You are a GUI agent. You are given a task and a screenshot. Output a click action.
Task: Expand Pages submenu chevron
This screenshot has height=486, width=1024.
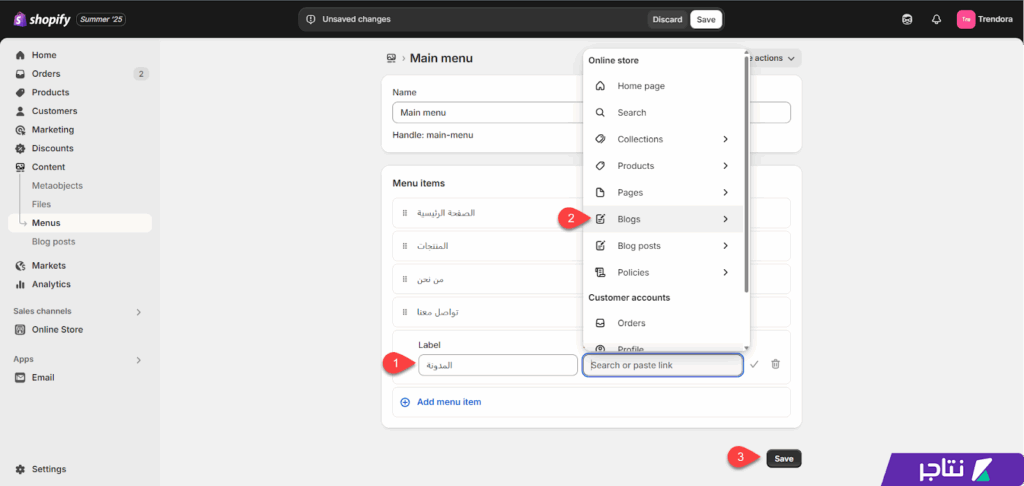click(x=726, y=193)
